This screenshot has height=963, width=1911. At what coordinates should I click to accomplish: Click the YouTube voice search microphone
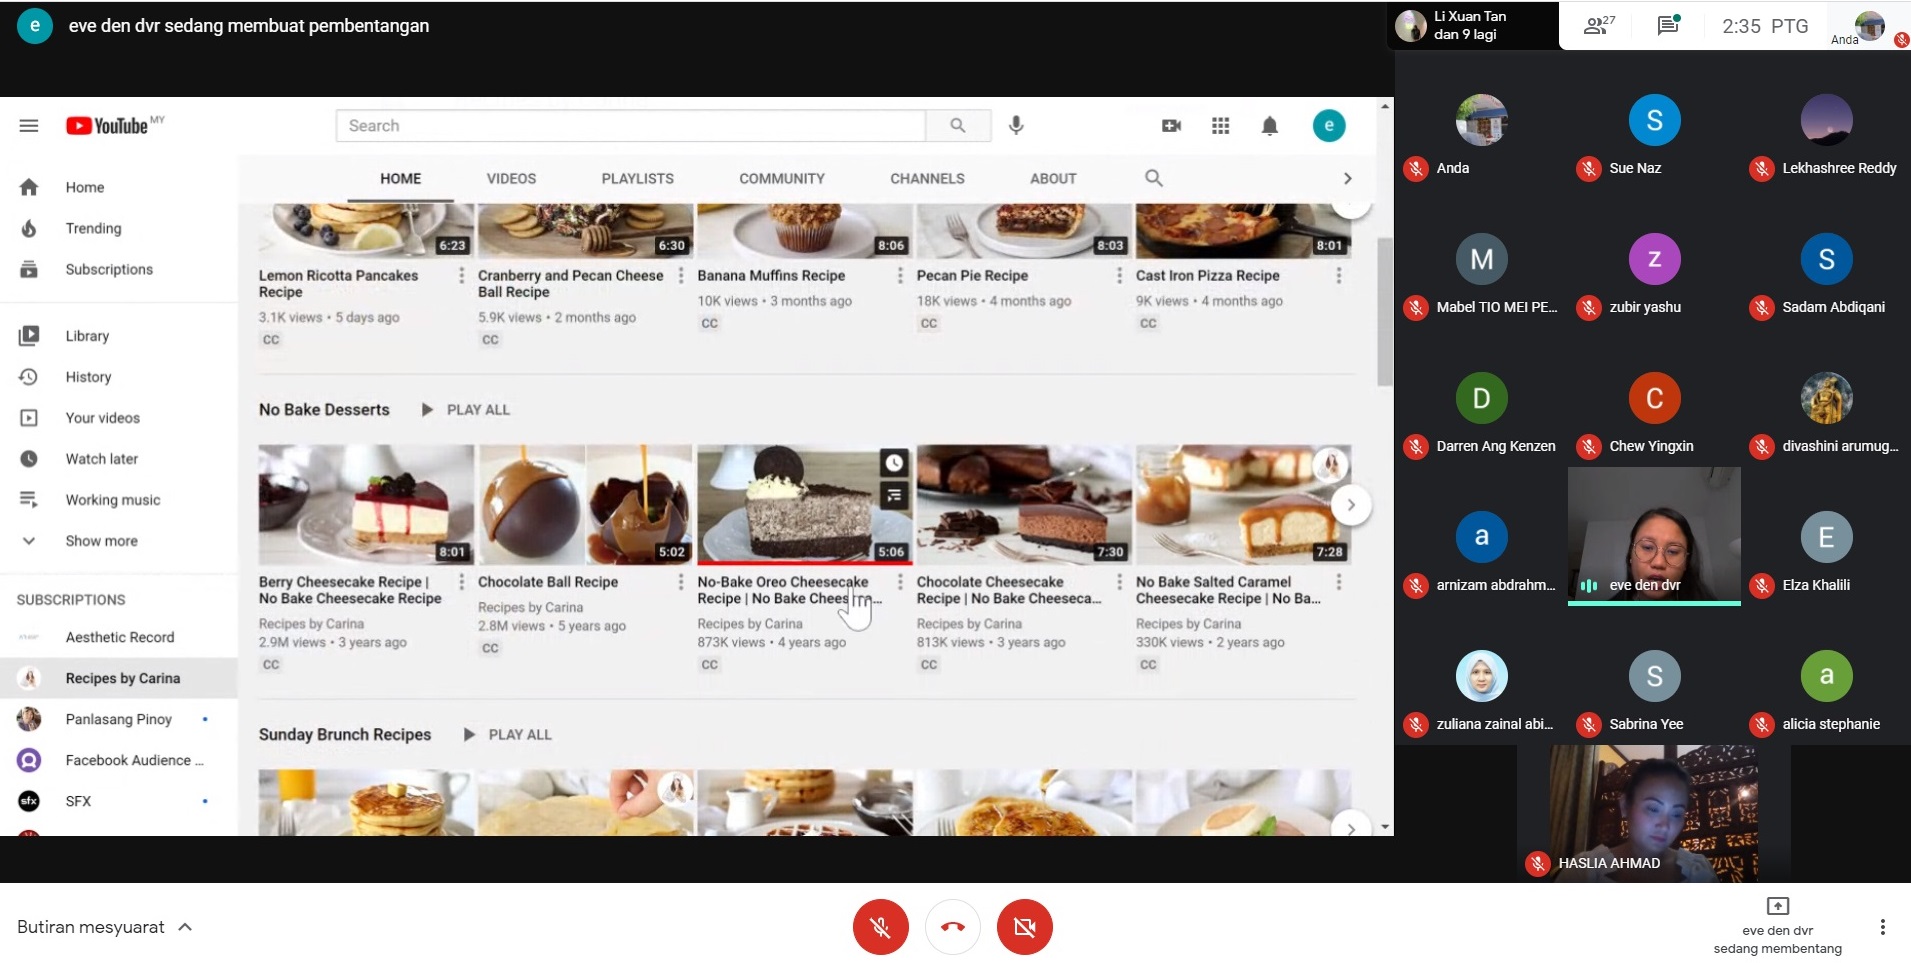click(1016, 125)
